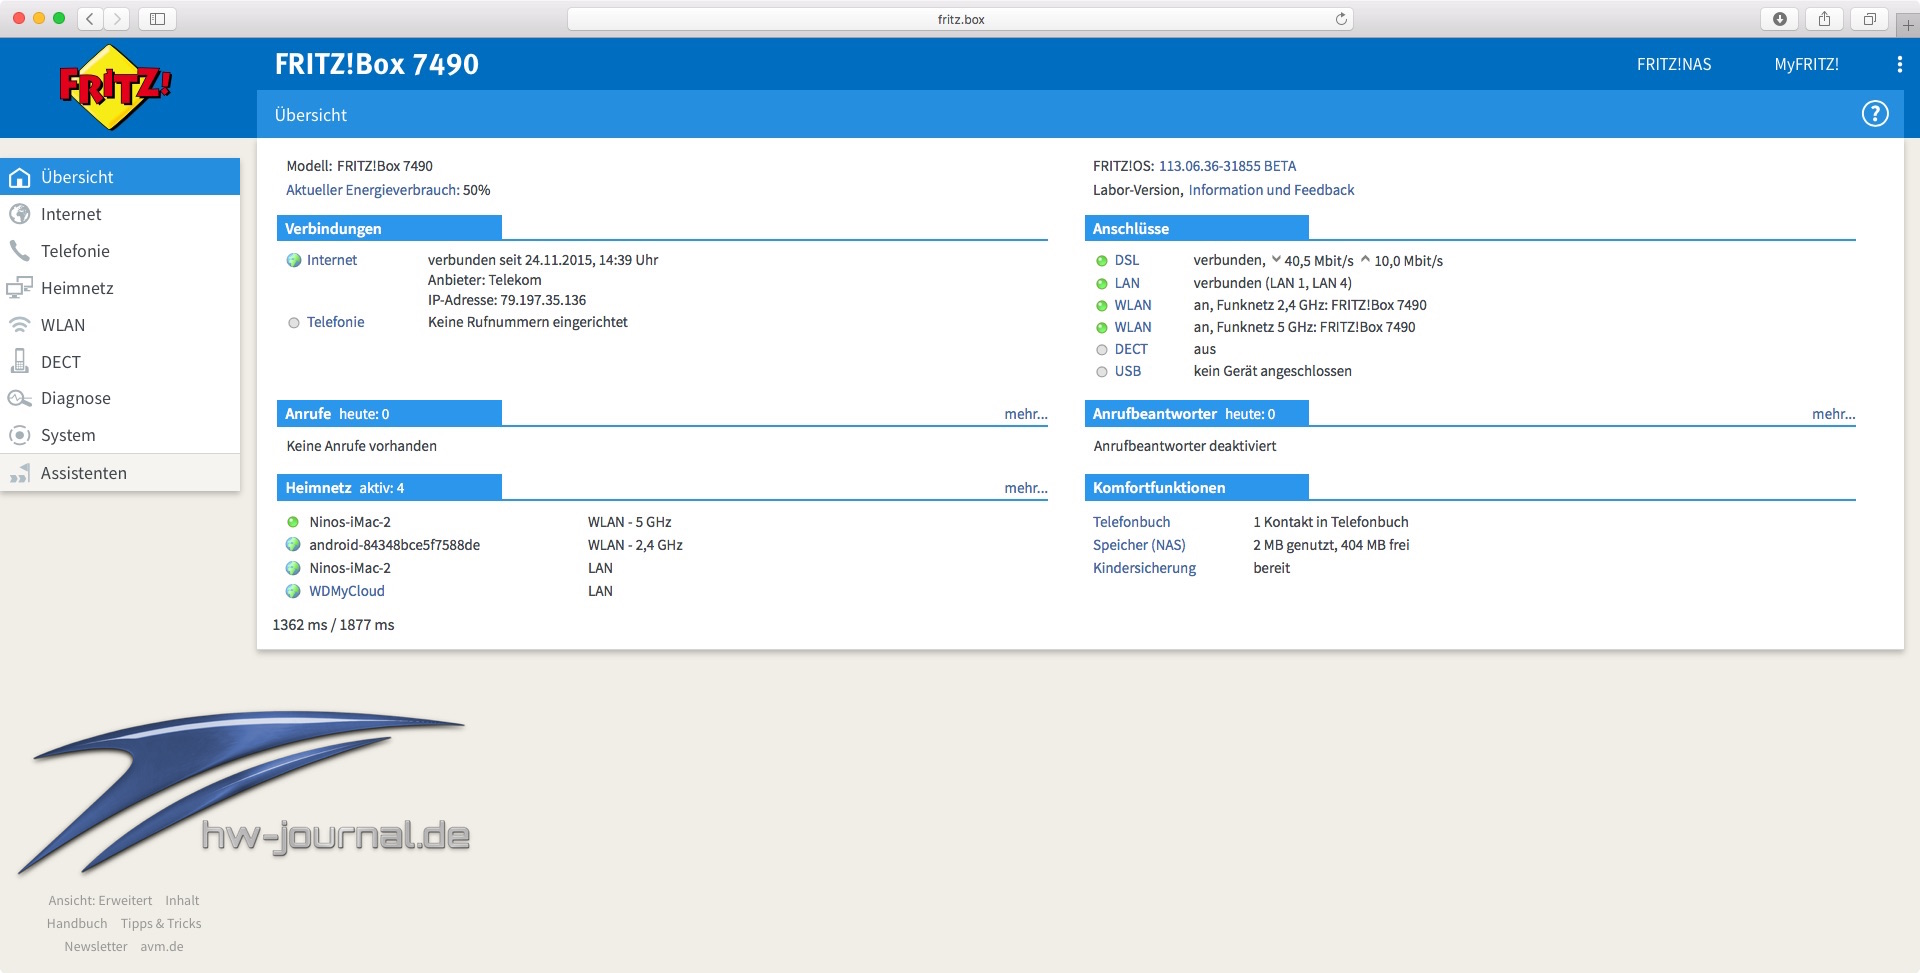Image resolution: width=1920 pixels, height=973 pixels.
Task: Click the Übersicht home icon in sidebar
Action: coord(19,178)
